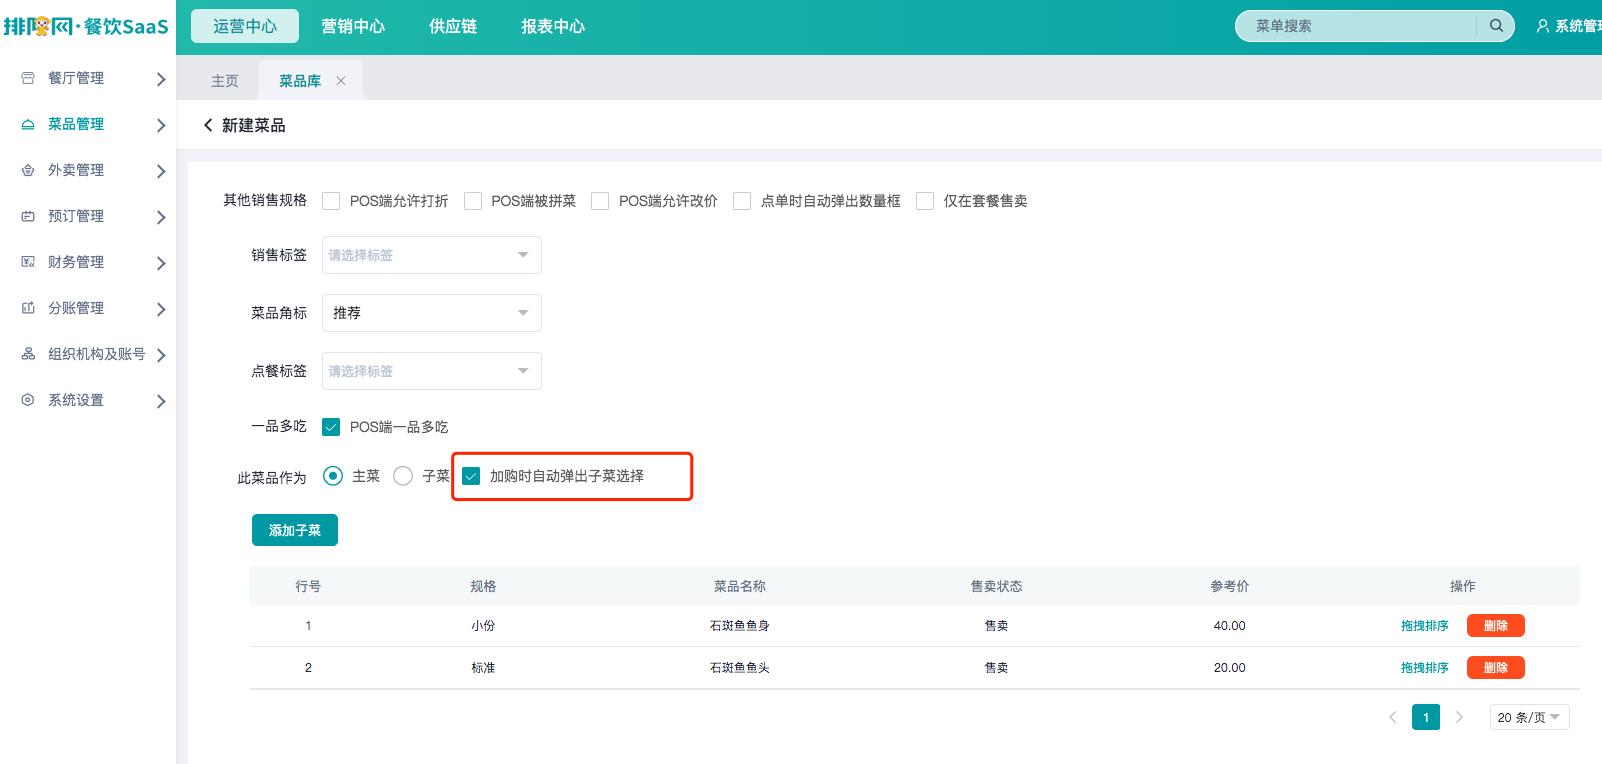Switch to 报表中心 top tab
This screenshot has height=764, width=1602.
click(553, 26)
